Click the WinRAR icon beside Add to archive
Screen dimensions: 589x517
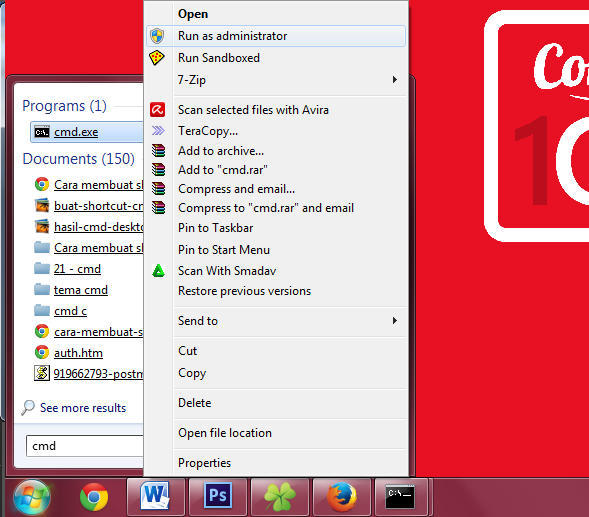pyautogui.click(x=158, y=151)
